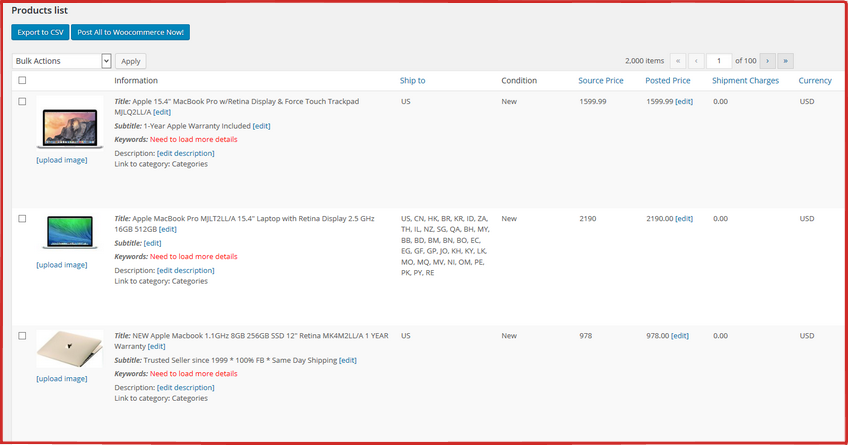Viewport: 848px width, 445px height.
Task: Select the Apple 15.4" MacBook Pro row checkbox
Action: (22, 102)
